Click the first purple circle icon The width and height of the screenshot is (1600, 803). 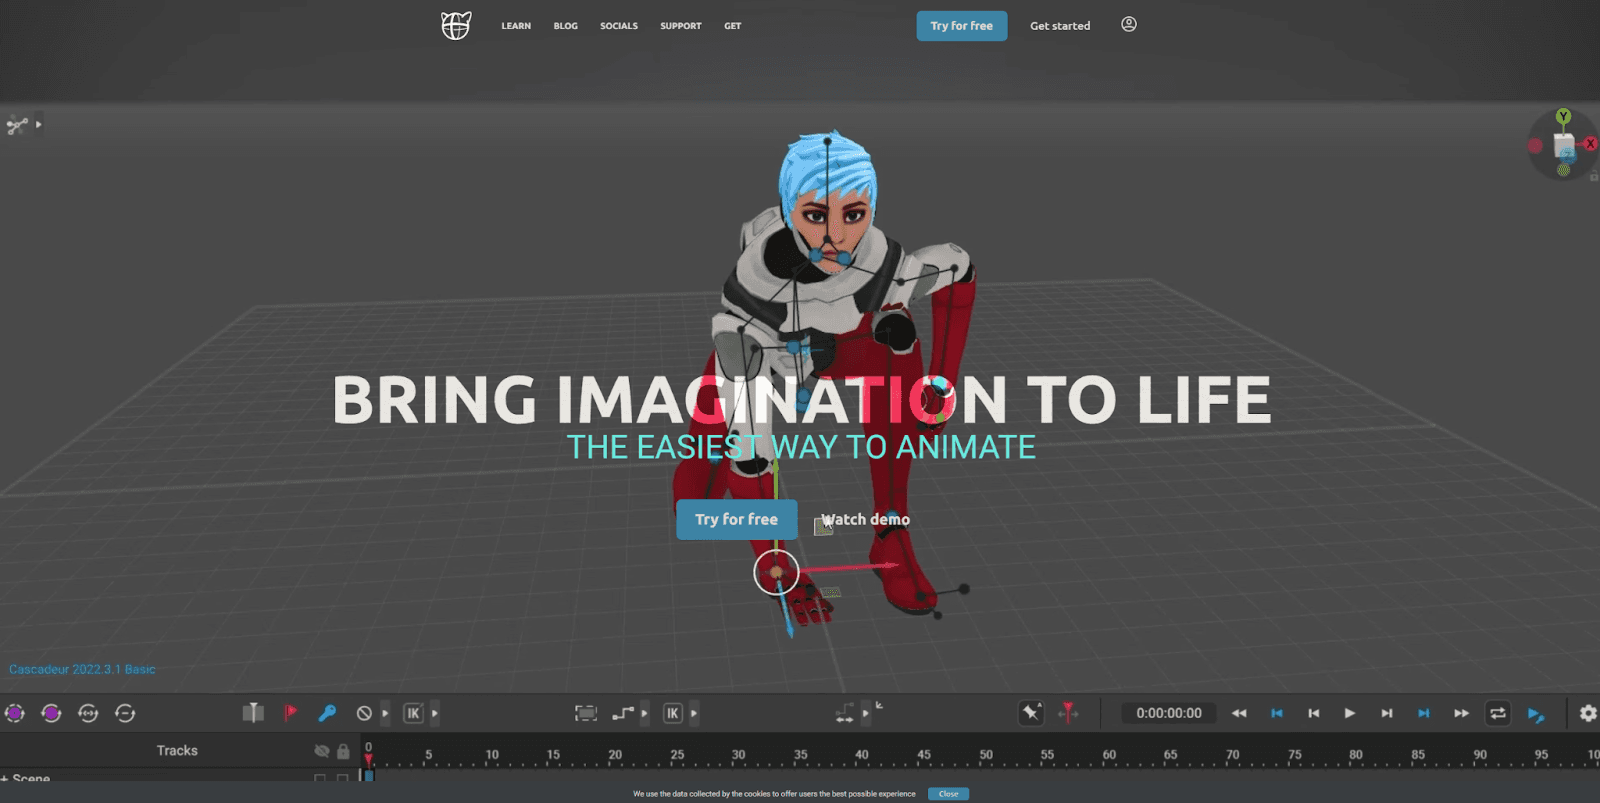click(x=15, y=713)
